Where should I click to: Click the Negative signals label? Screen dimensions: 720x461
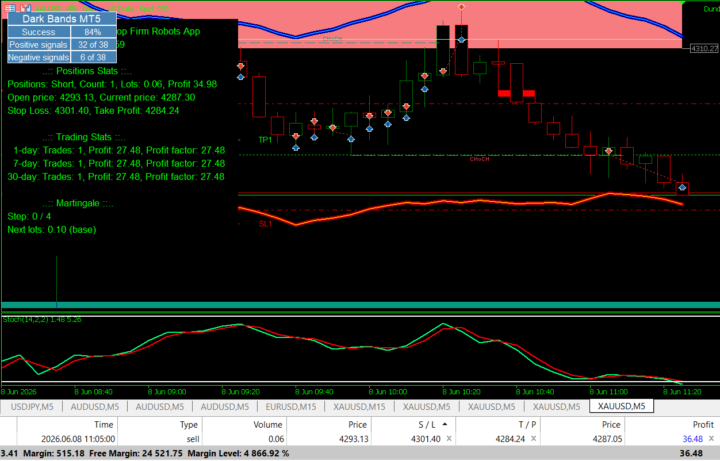[x=39, y=57]
